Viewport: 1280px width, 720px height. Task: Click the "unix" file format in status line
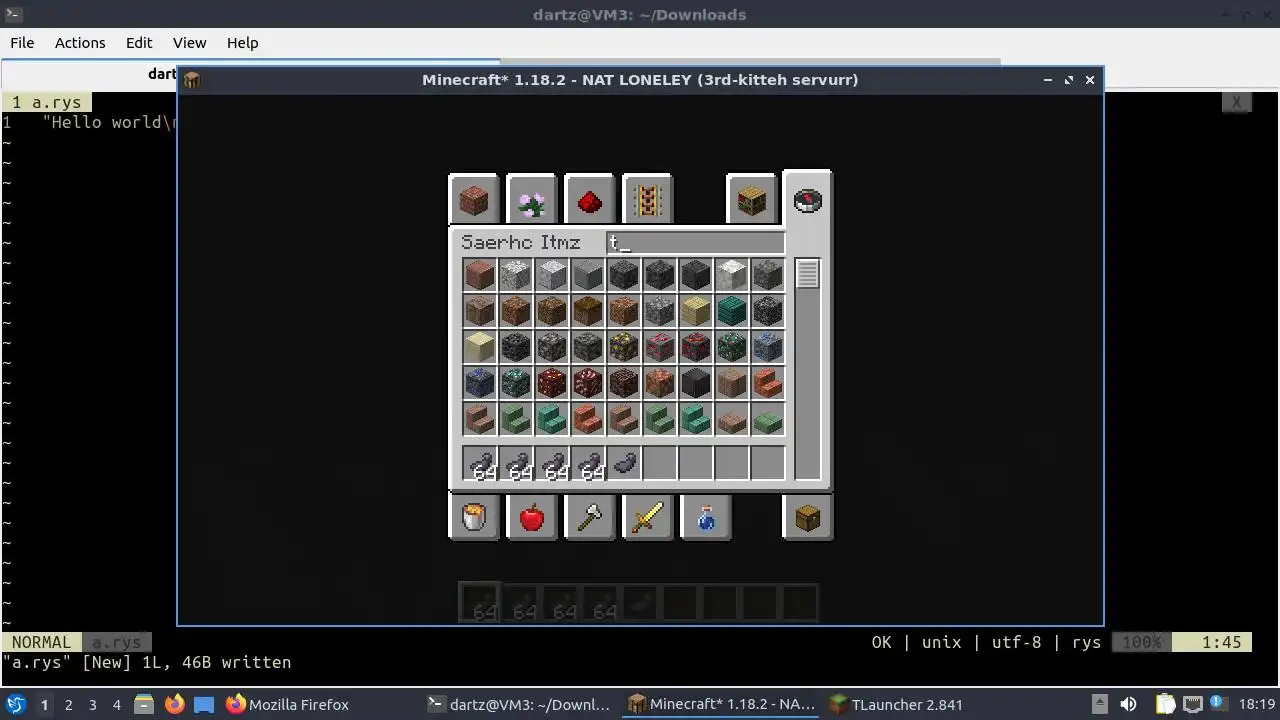[941, 642]
